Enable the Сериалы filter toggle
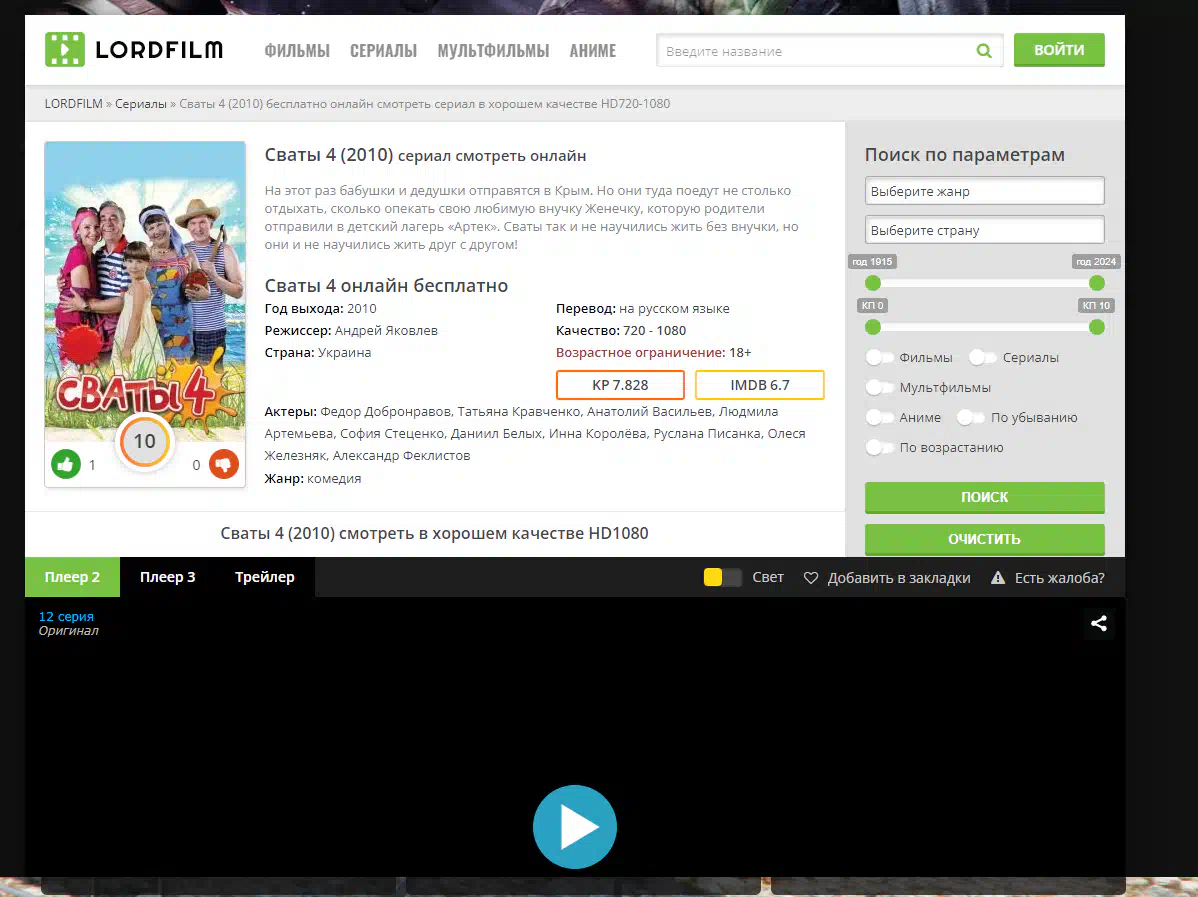 coord(983,358)
